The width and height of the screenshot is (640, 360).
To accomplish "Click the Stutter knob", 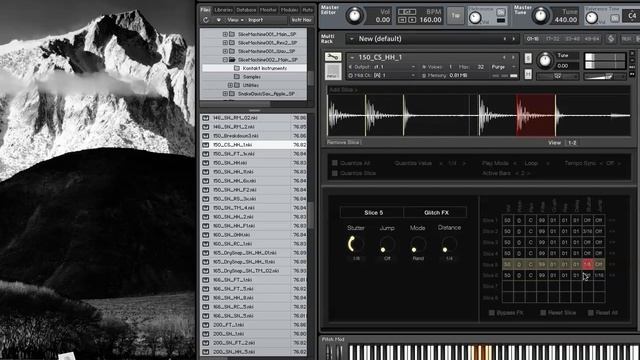I will pos(356,244).
